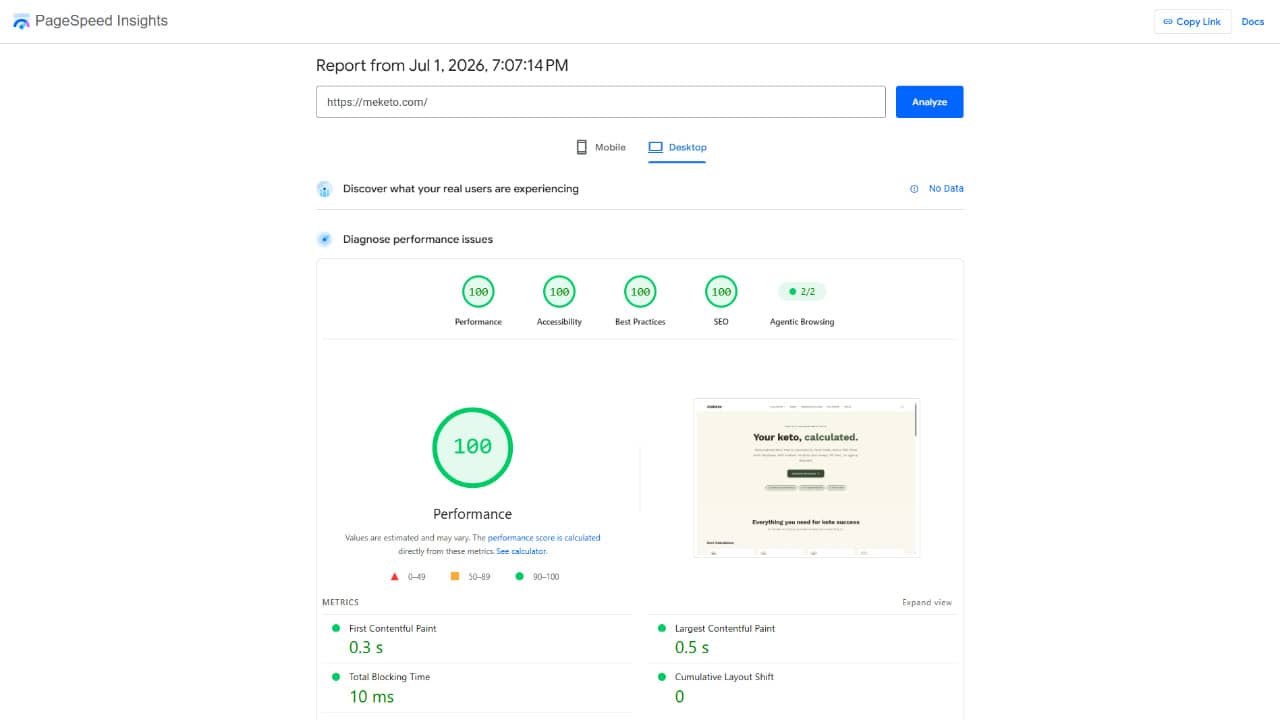Click the Copy Link button
Viewport: 1280px width, 720px height.
click(1192, 22)
